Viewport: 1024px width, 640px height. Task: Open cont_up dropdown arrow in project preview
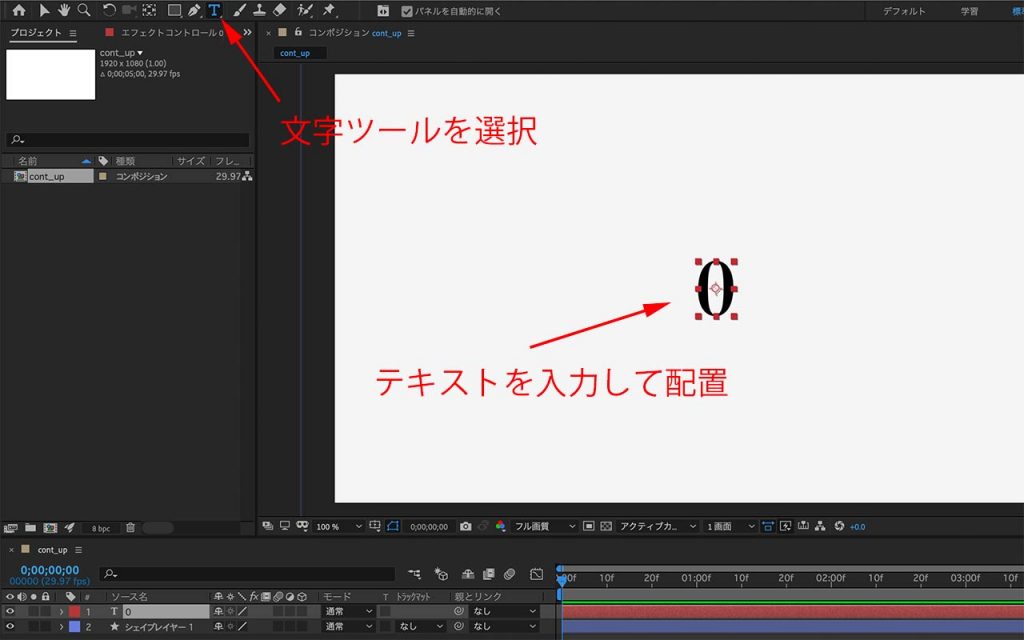pyautogui.click(x=140, y=53)
